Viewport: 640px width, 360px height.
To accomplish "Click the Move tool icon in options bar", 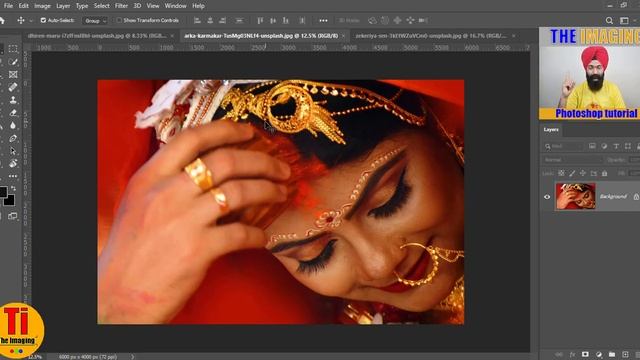I will coord(21,20).
